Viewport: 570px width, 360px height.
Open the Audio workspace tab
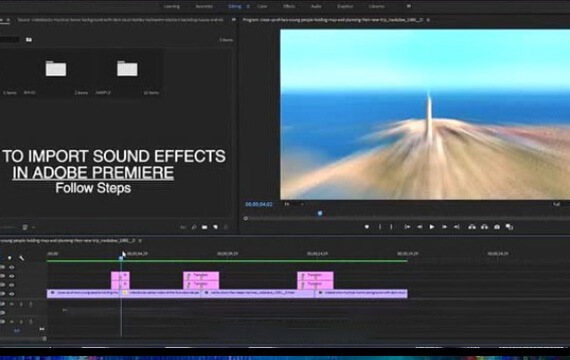coord(316,6)
